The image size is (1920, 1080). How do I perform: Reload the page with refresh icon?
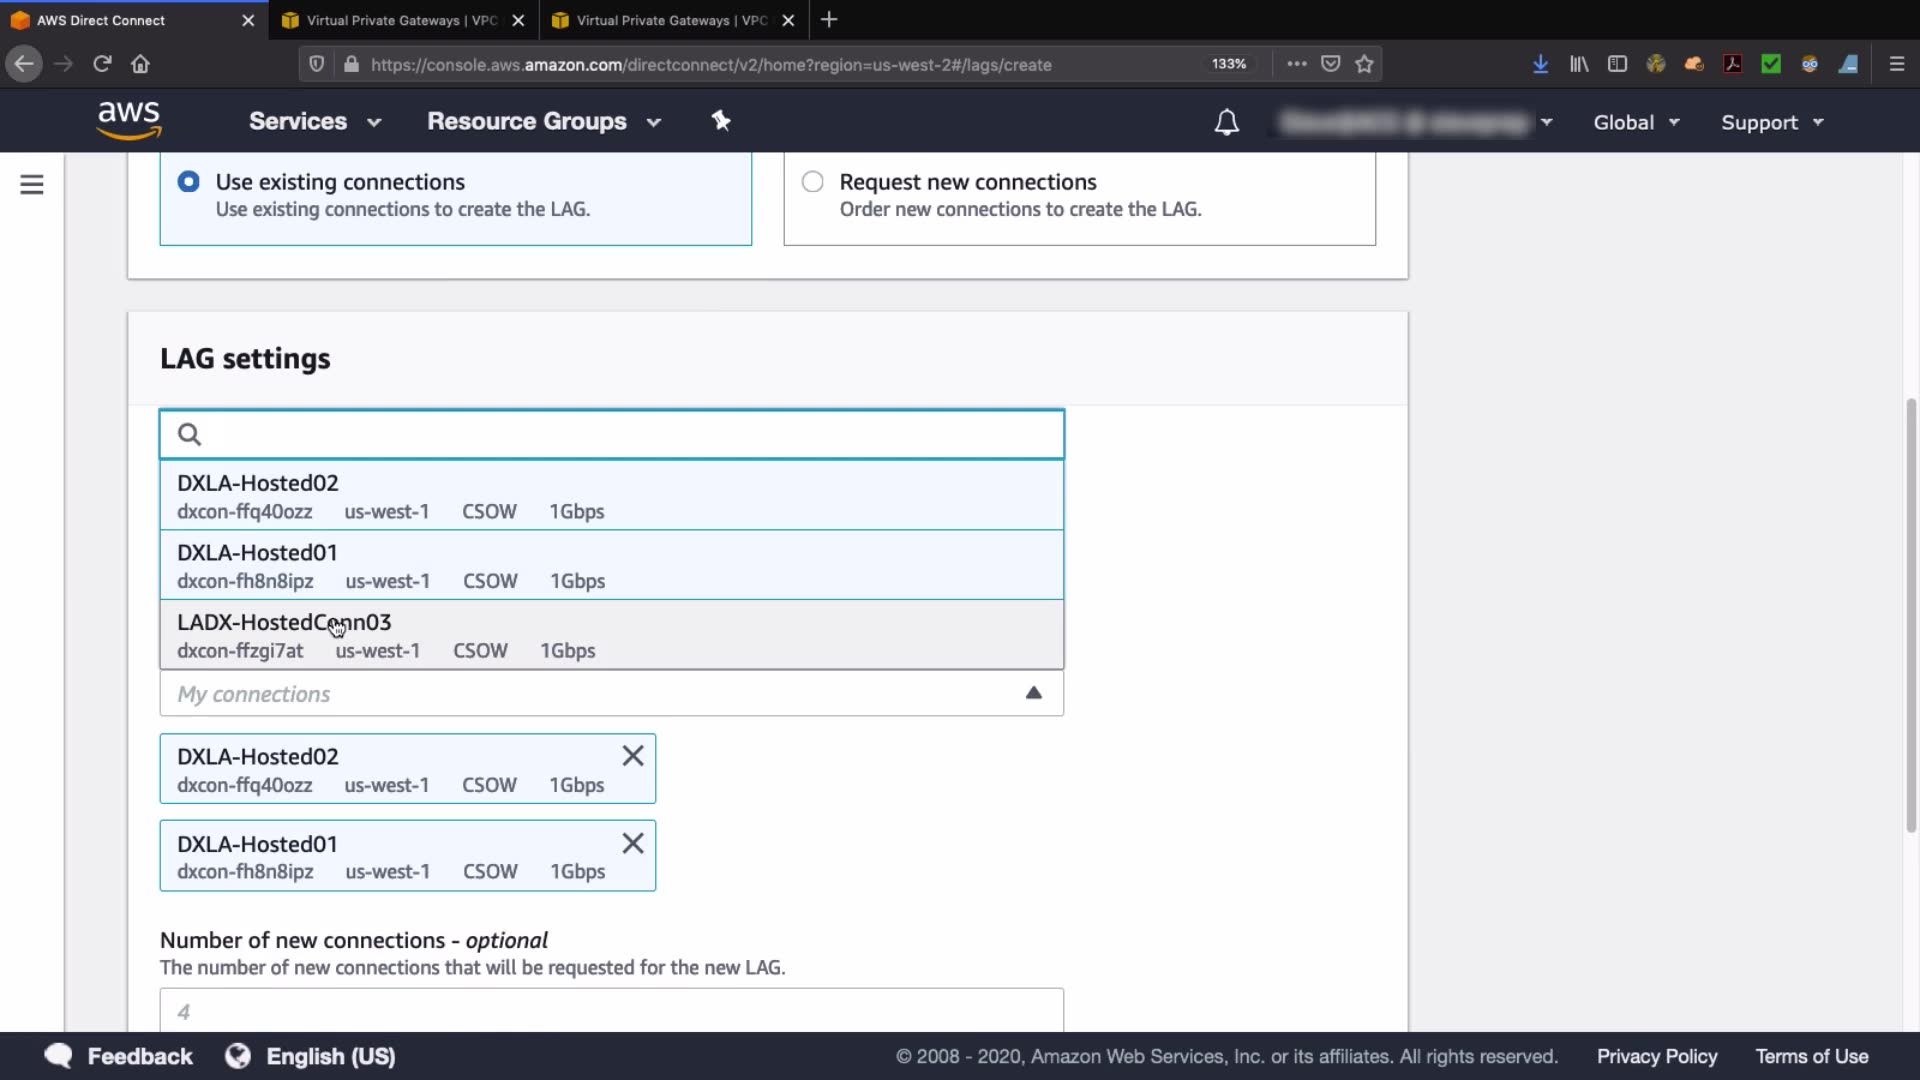click(102, 64)
